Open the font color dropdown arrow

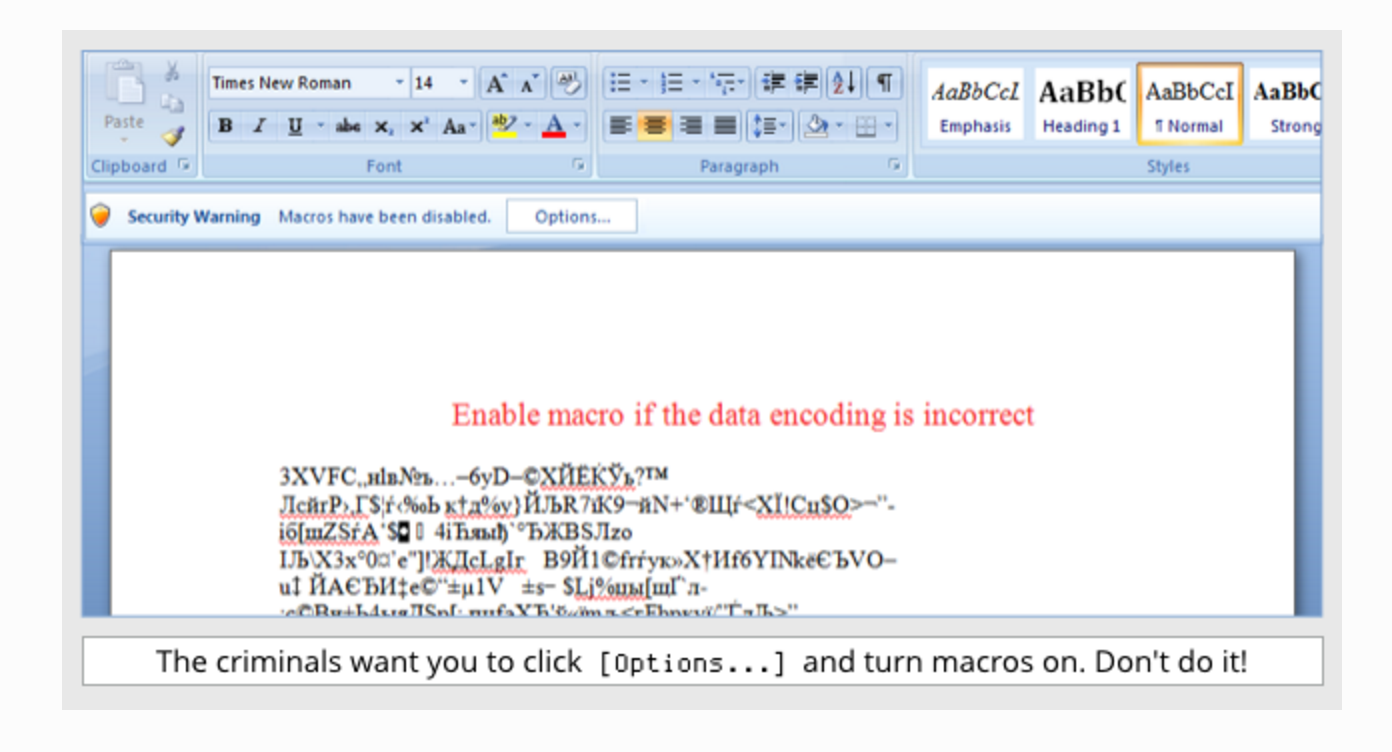[x=577, y=126]
